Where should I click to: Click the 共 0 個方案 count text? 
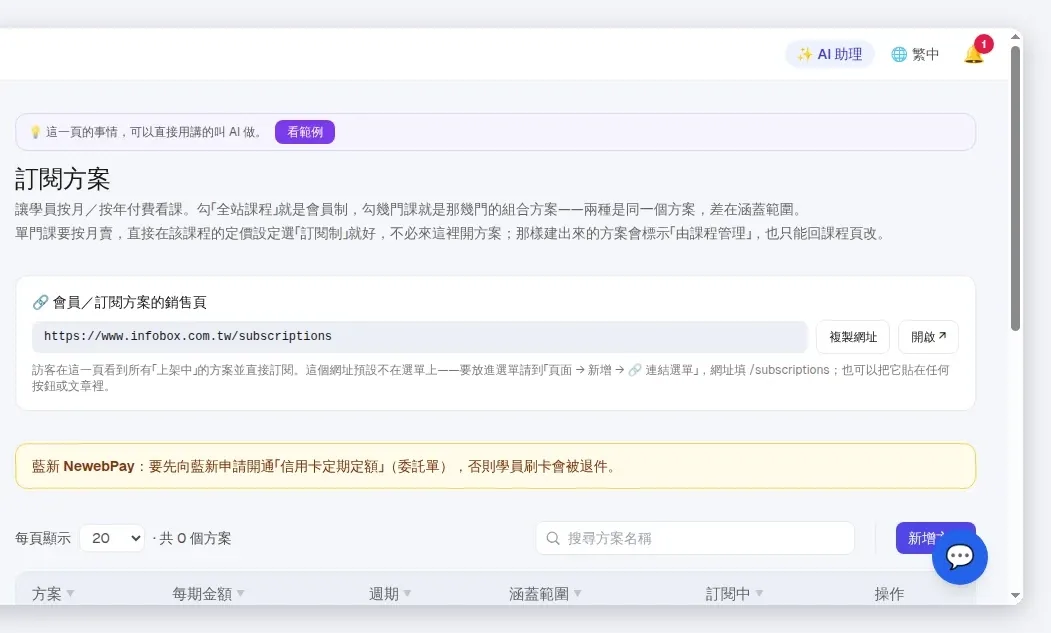195,538
